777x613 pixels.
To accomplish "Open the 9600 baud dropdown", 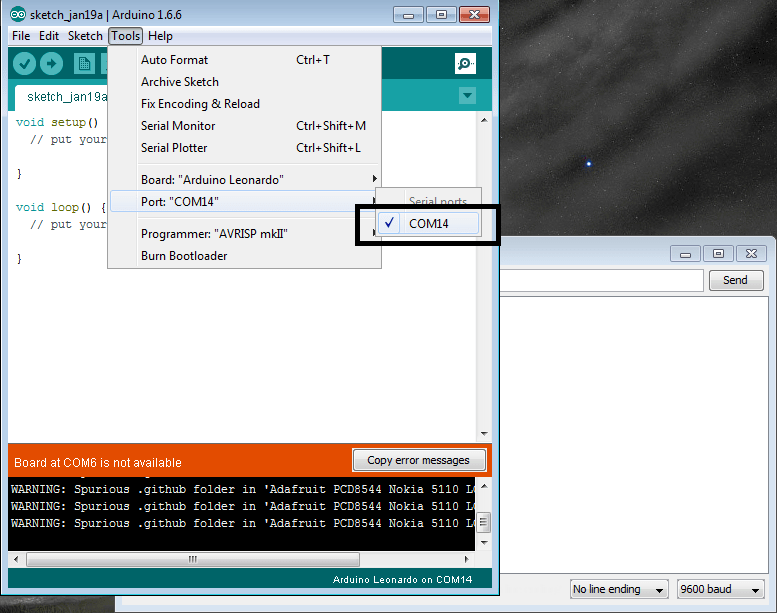I will coord(721,589).
